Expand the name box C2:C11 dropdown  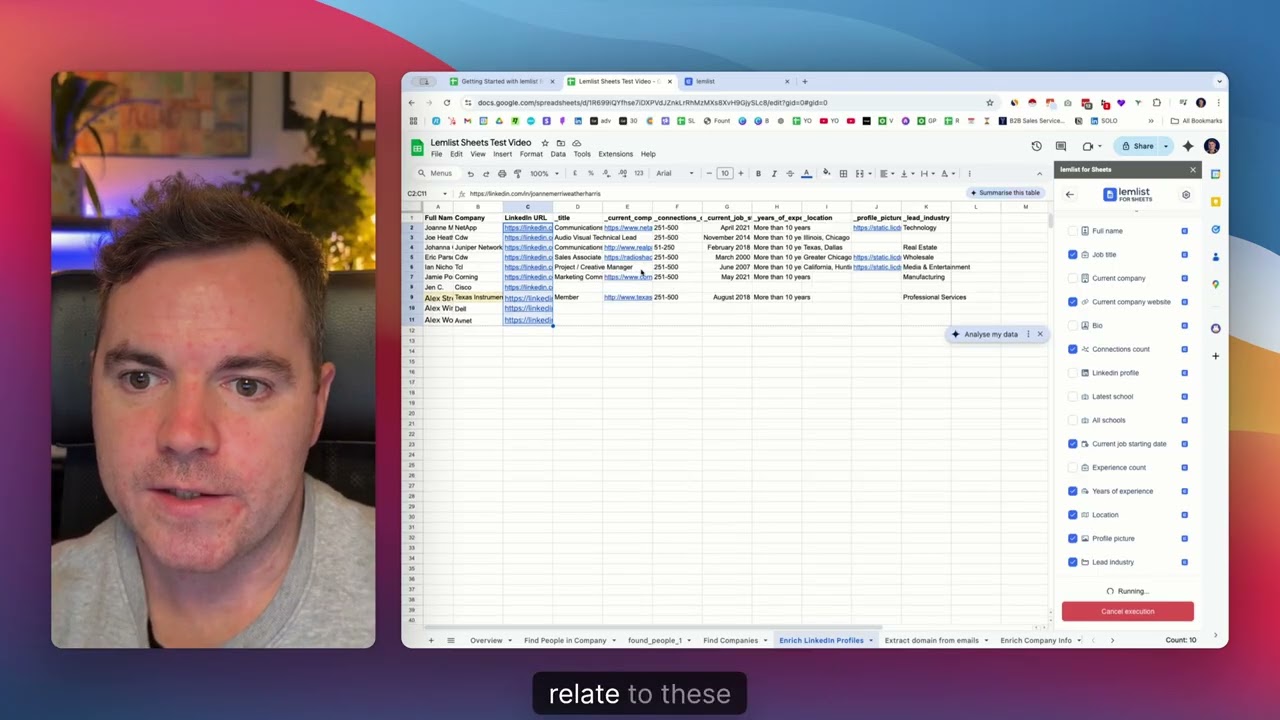[443, 193]
